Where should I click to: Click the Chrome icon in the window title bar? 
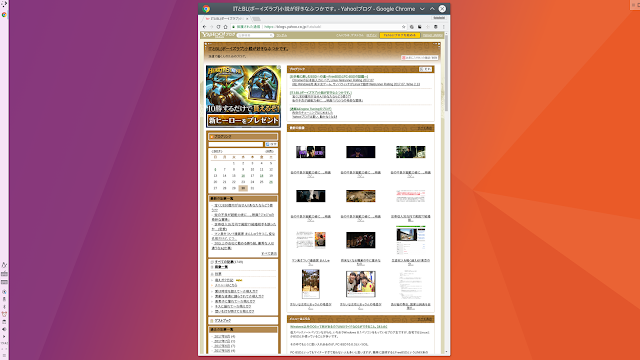pos(206,9)
